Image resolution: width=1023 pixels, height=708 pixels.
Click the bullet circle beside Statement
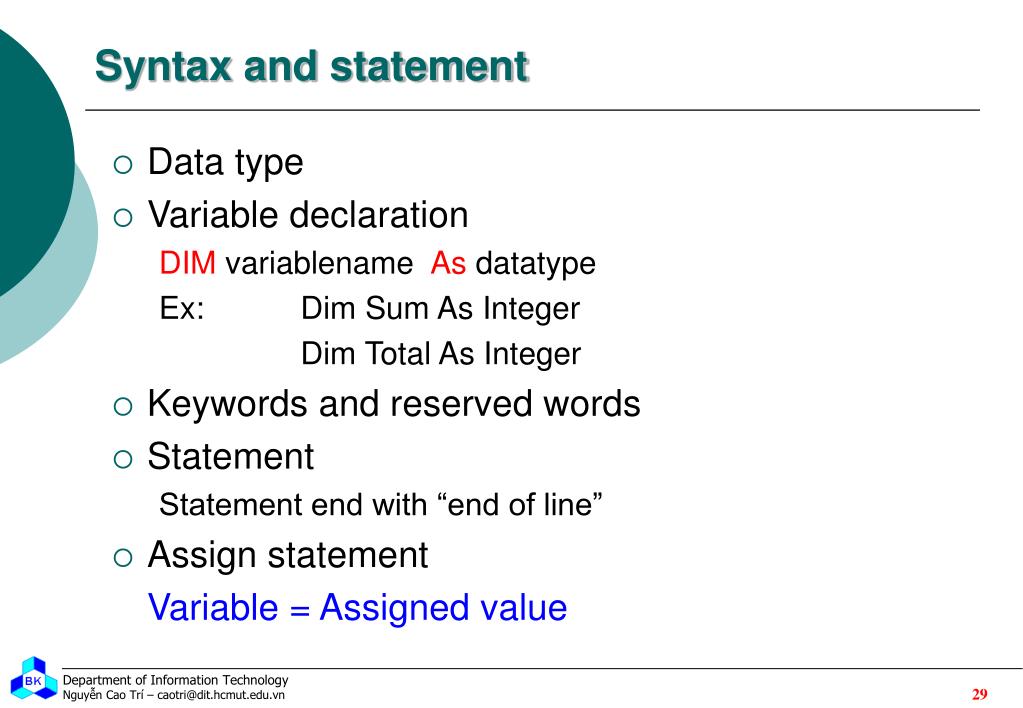click(x=123, y=459)
